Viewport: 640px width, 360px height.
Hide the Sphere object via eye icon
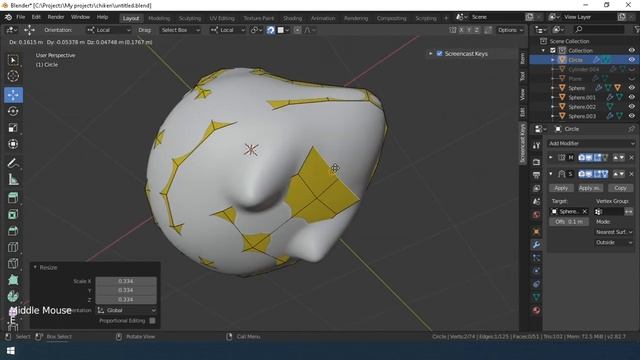631,88
